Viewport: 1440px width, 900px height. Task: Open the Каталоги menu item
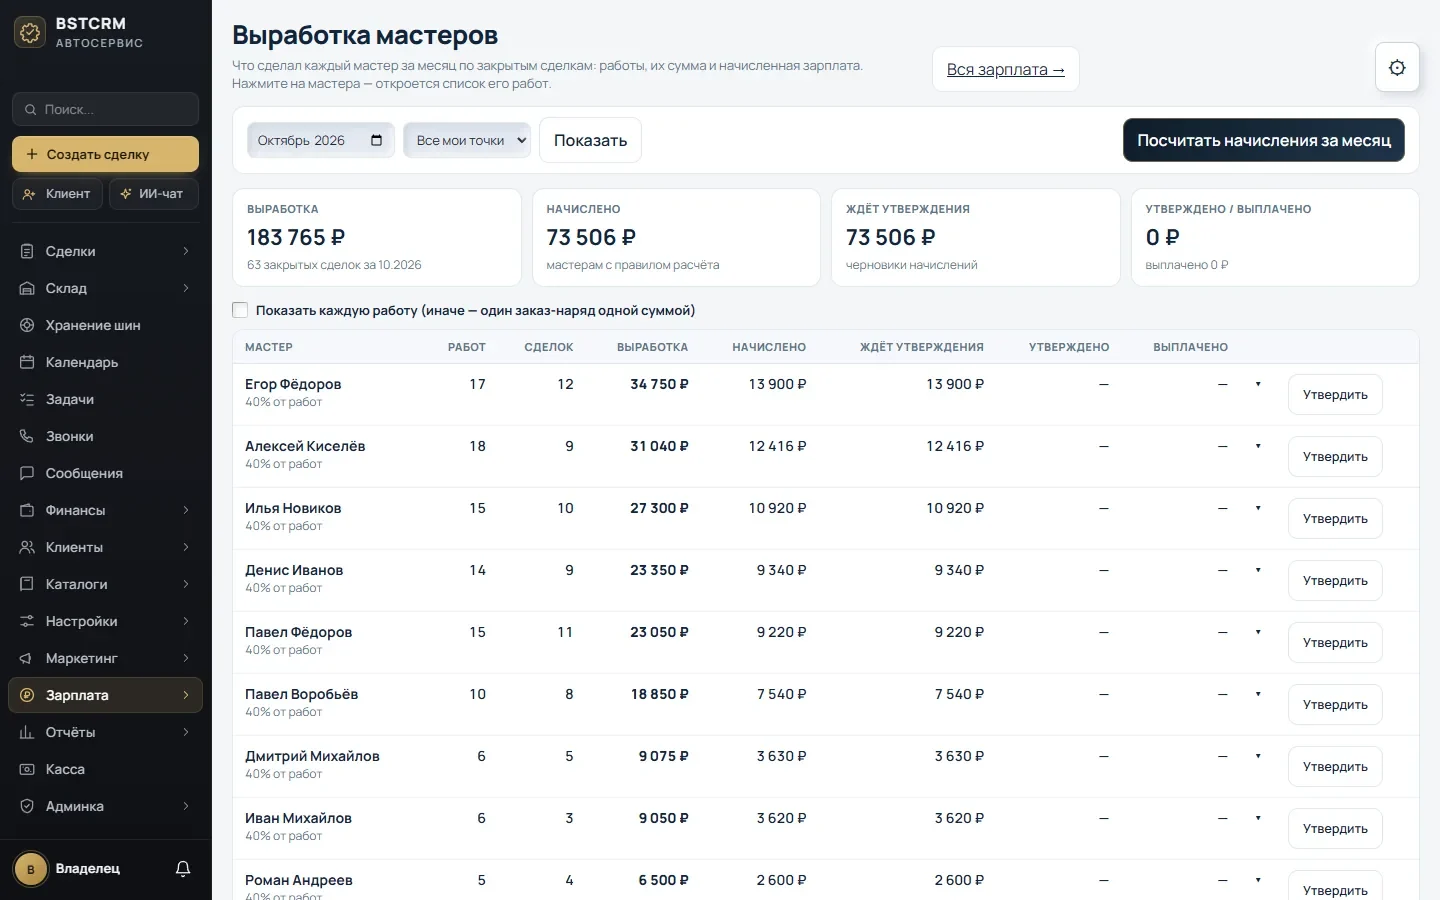point(105,584)
